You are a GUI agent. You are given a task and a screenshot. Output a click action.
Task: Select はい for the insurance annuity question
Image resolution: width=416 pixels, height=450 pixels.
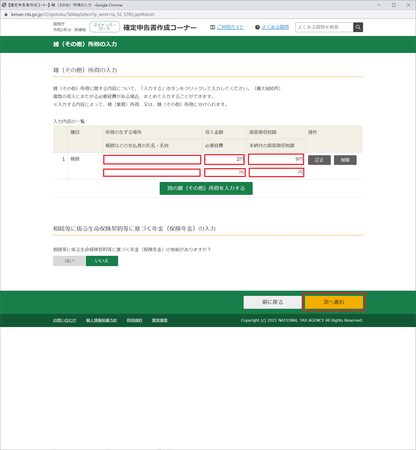pos(69,261)
